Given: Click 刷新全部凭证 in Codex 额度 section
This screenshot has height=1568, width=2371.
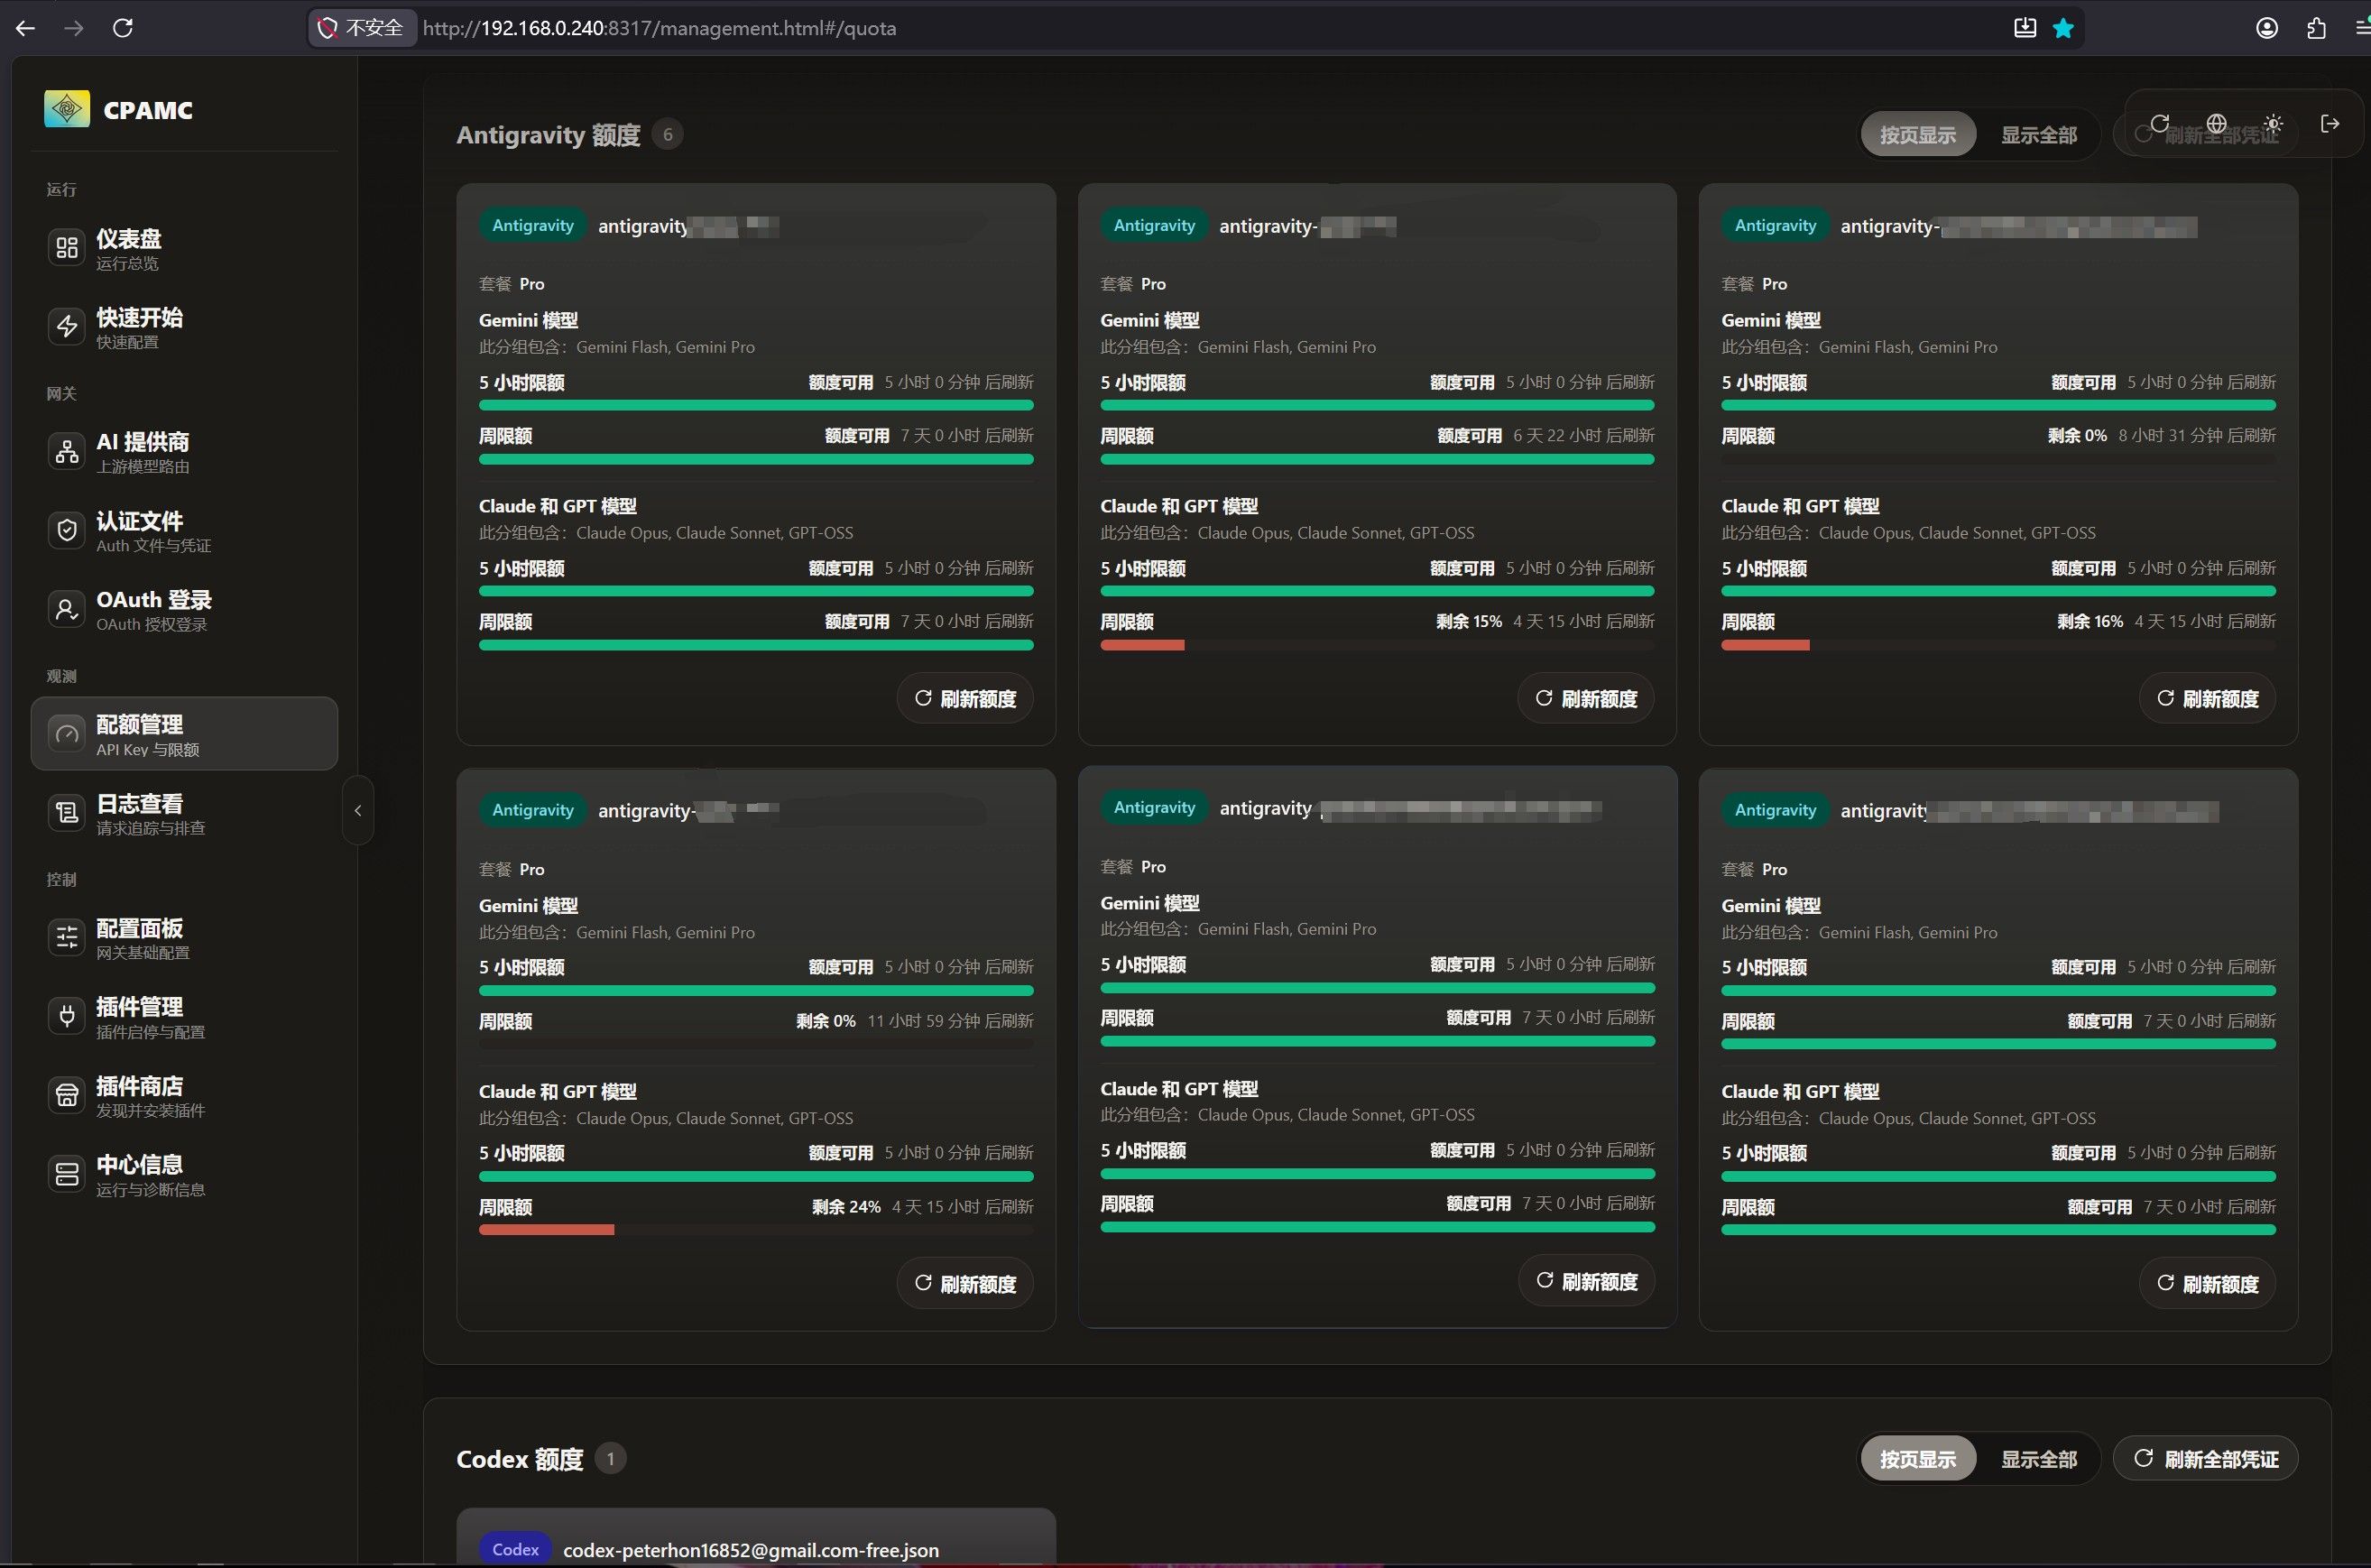Looking at the screenshot, I should [x=2206, y=1459].
